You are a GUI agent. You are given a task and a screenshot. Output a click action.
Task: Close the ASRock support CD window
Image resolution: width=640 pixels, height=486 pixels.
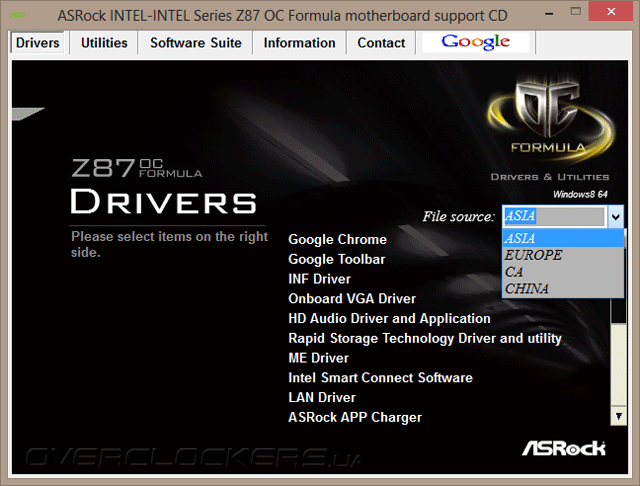point(611,11)
